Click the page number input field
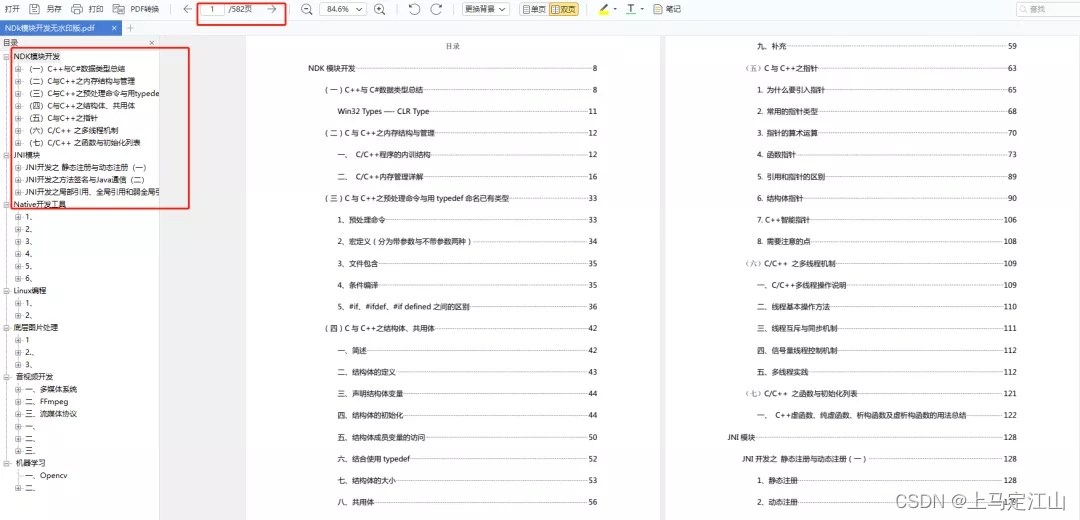This screenshot has width=1080, height=520. tap(212, 9)
